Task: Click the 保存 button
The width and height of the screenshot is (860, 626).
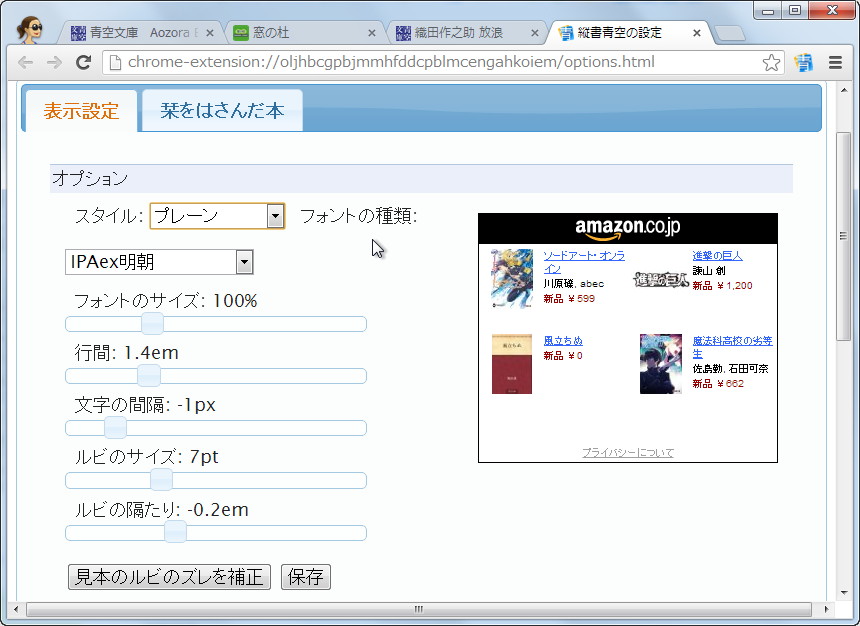Action: click(305, 577)
